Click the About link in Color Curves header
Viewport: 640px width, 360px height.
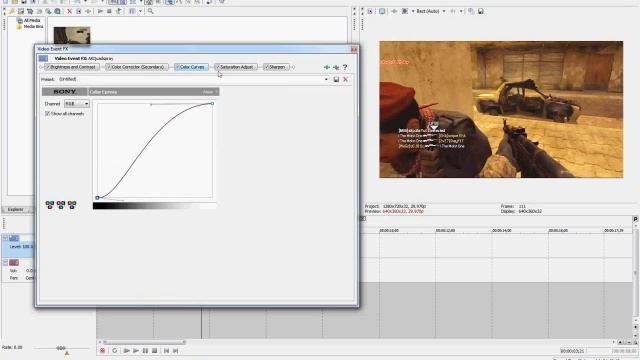coord(208,92)
